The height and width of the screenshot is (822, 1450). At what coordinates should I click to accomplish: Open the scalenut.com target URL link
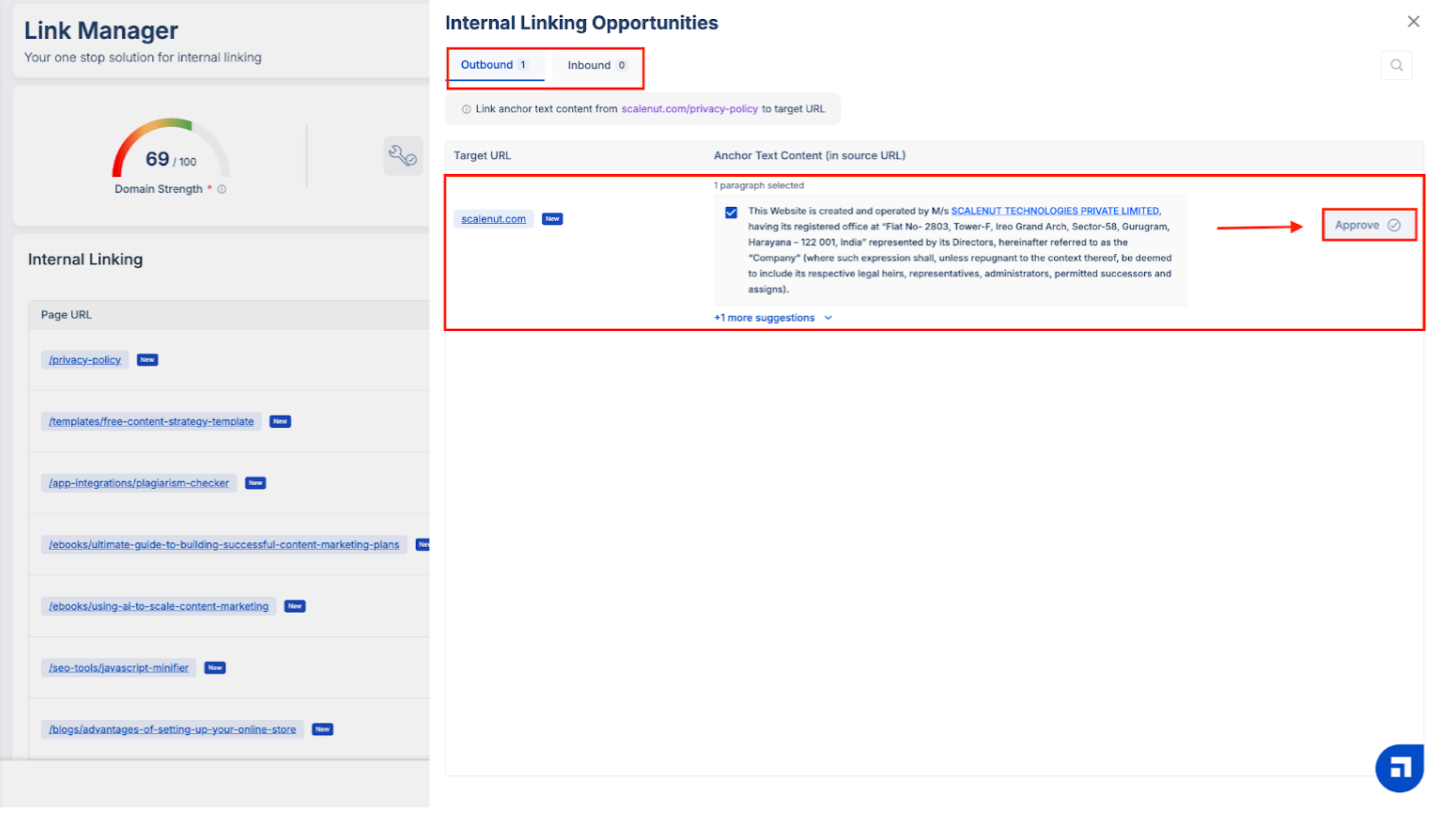493,219
